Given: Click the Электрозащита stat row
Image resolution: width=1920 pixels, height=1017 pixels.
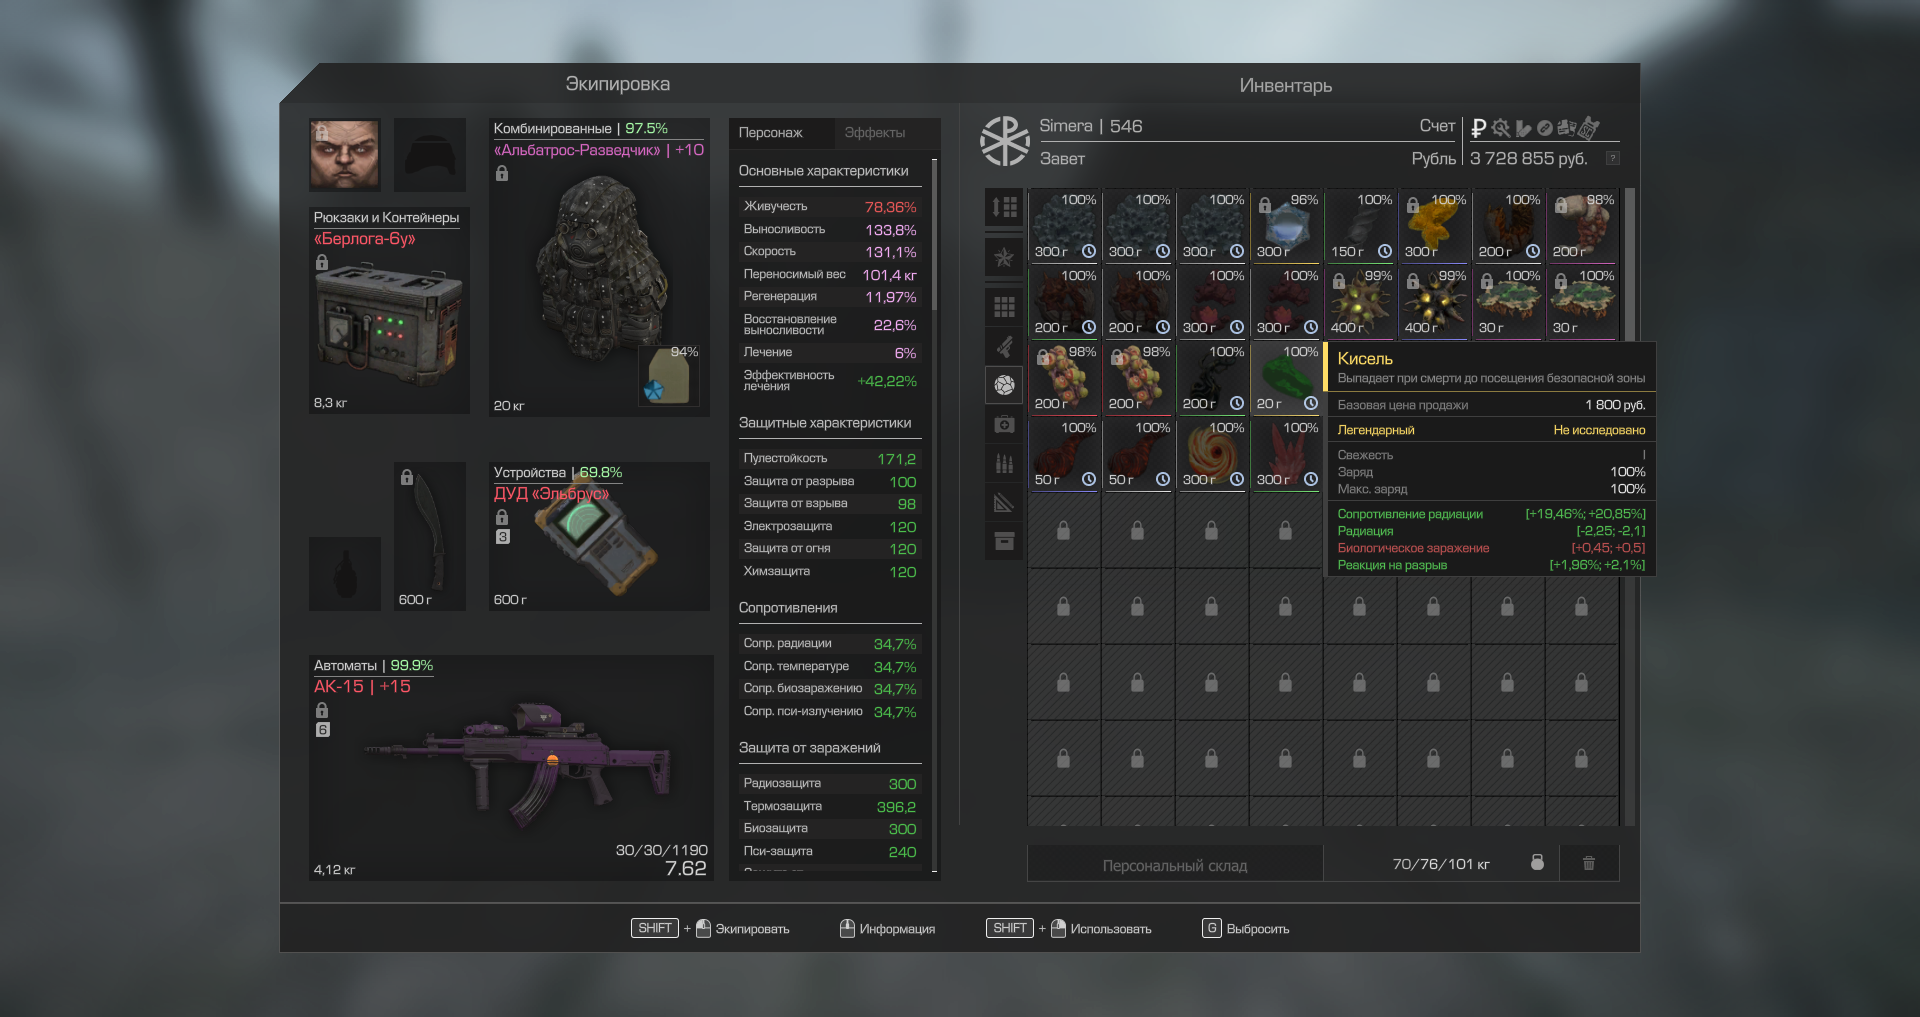Looking at the screenshot, I should (828, 526).
